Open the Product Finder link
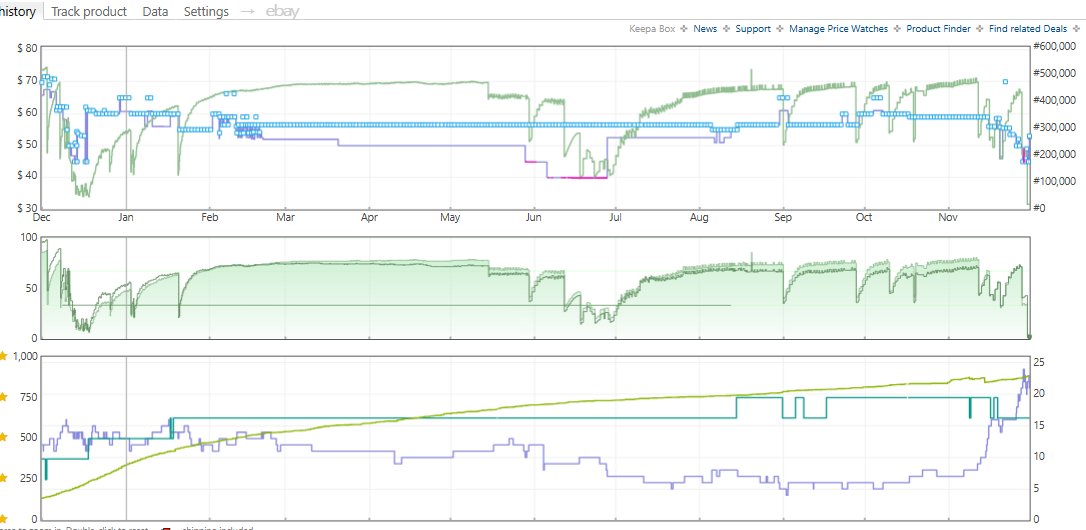1086x530 pixels. click(x=938, y=29)
